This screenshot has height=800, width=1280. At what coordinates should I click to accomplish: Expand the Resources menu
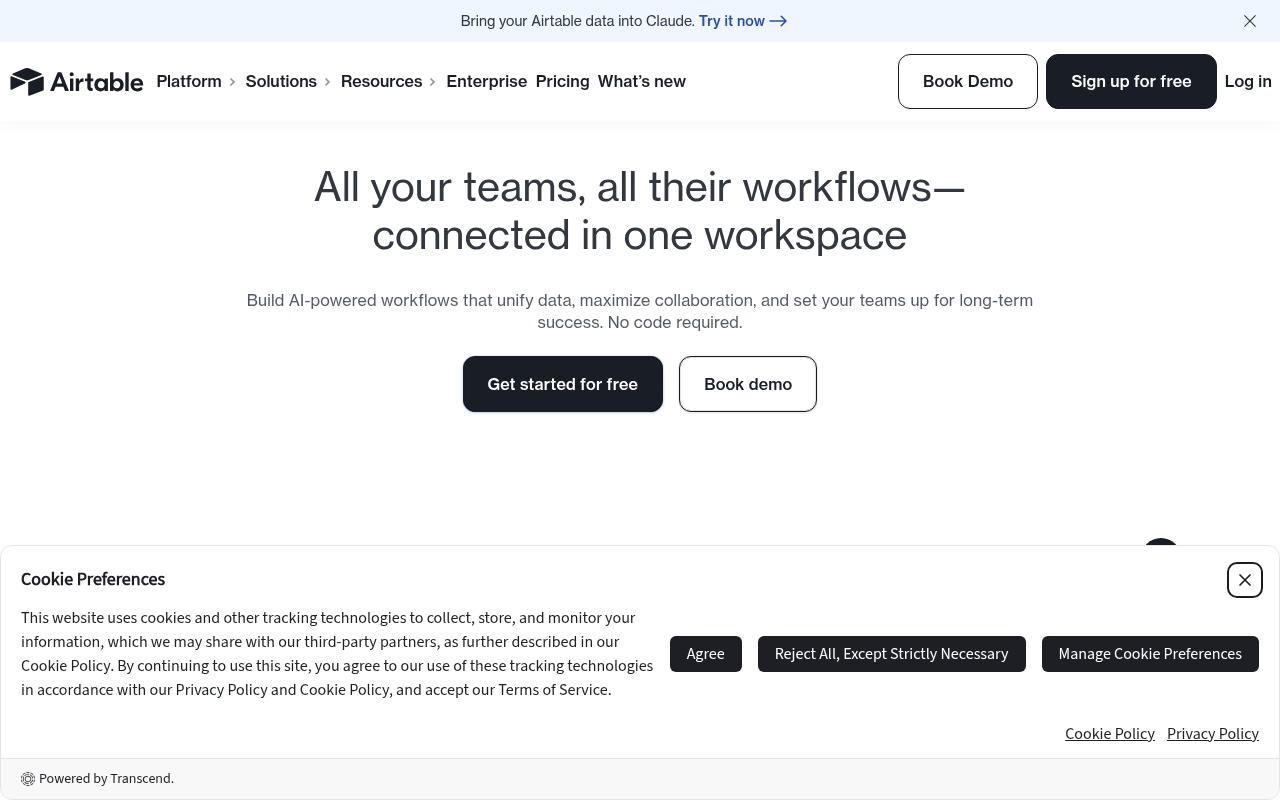click(x=389, y=81)
